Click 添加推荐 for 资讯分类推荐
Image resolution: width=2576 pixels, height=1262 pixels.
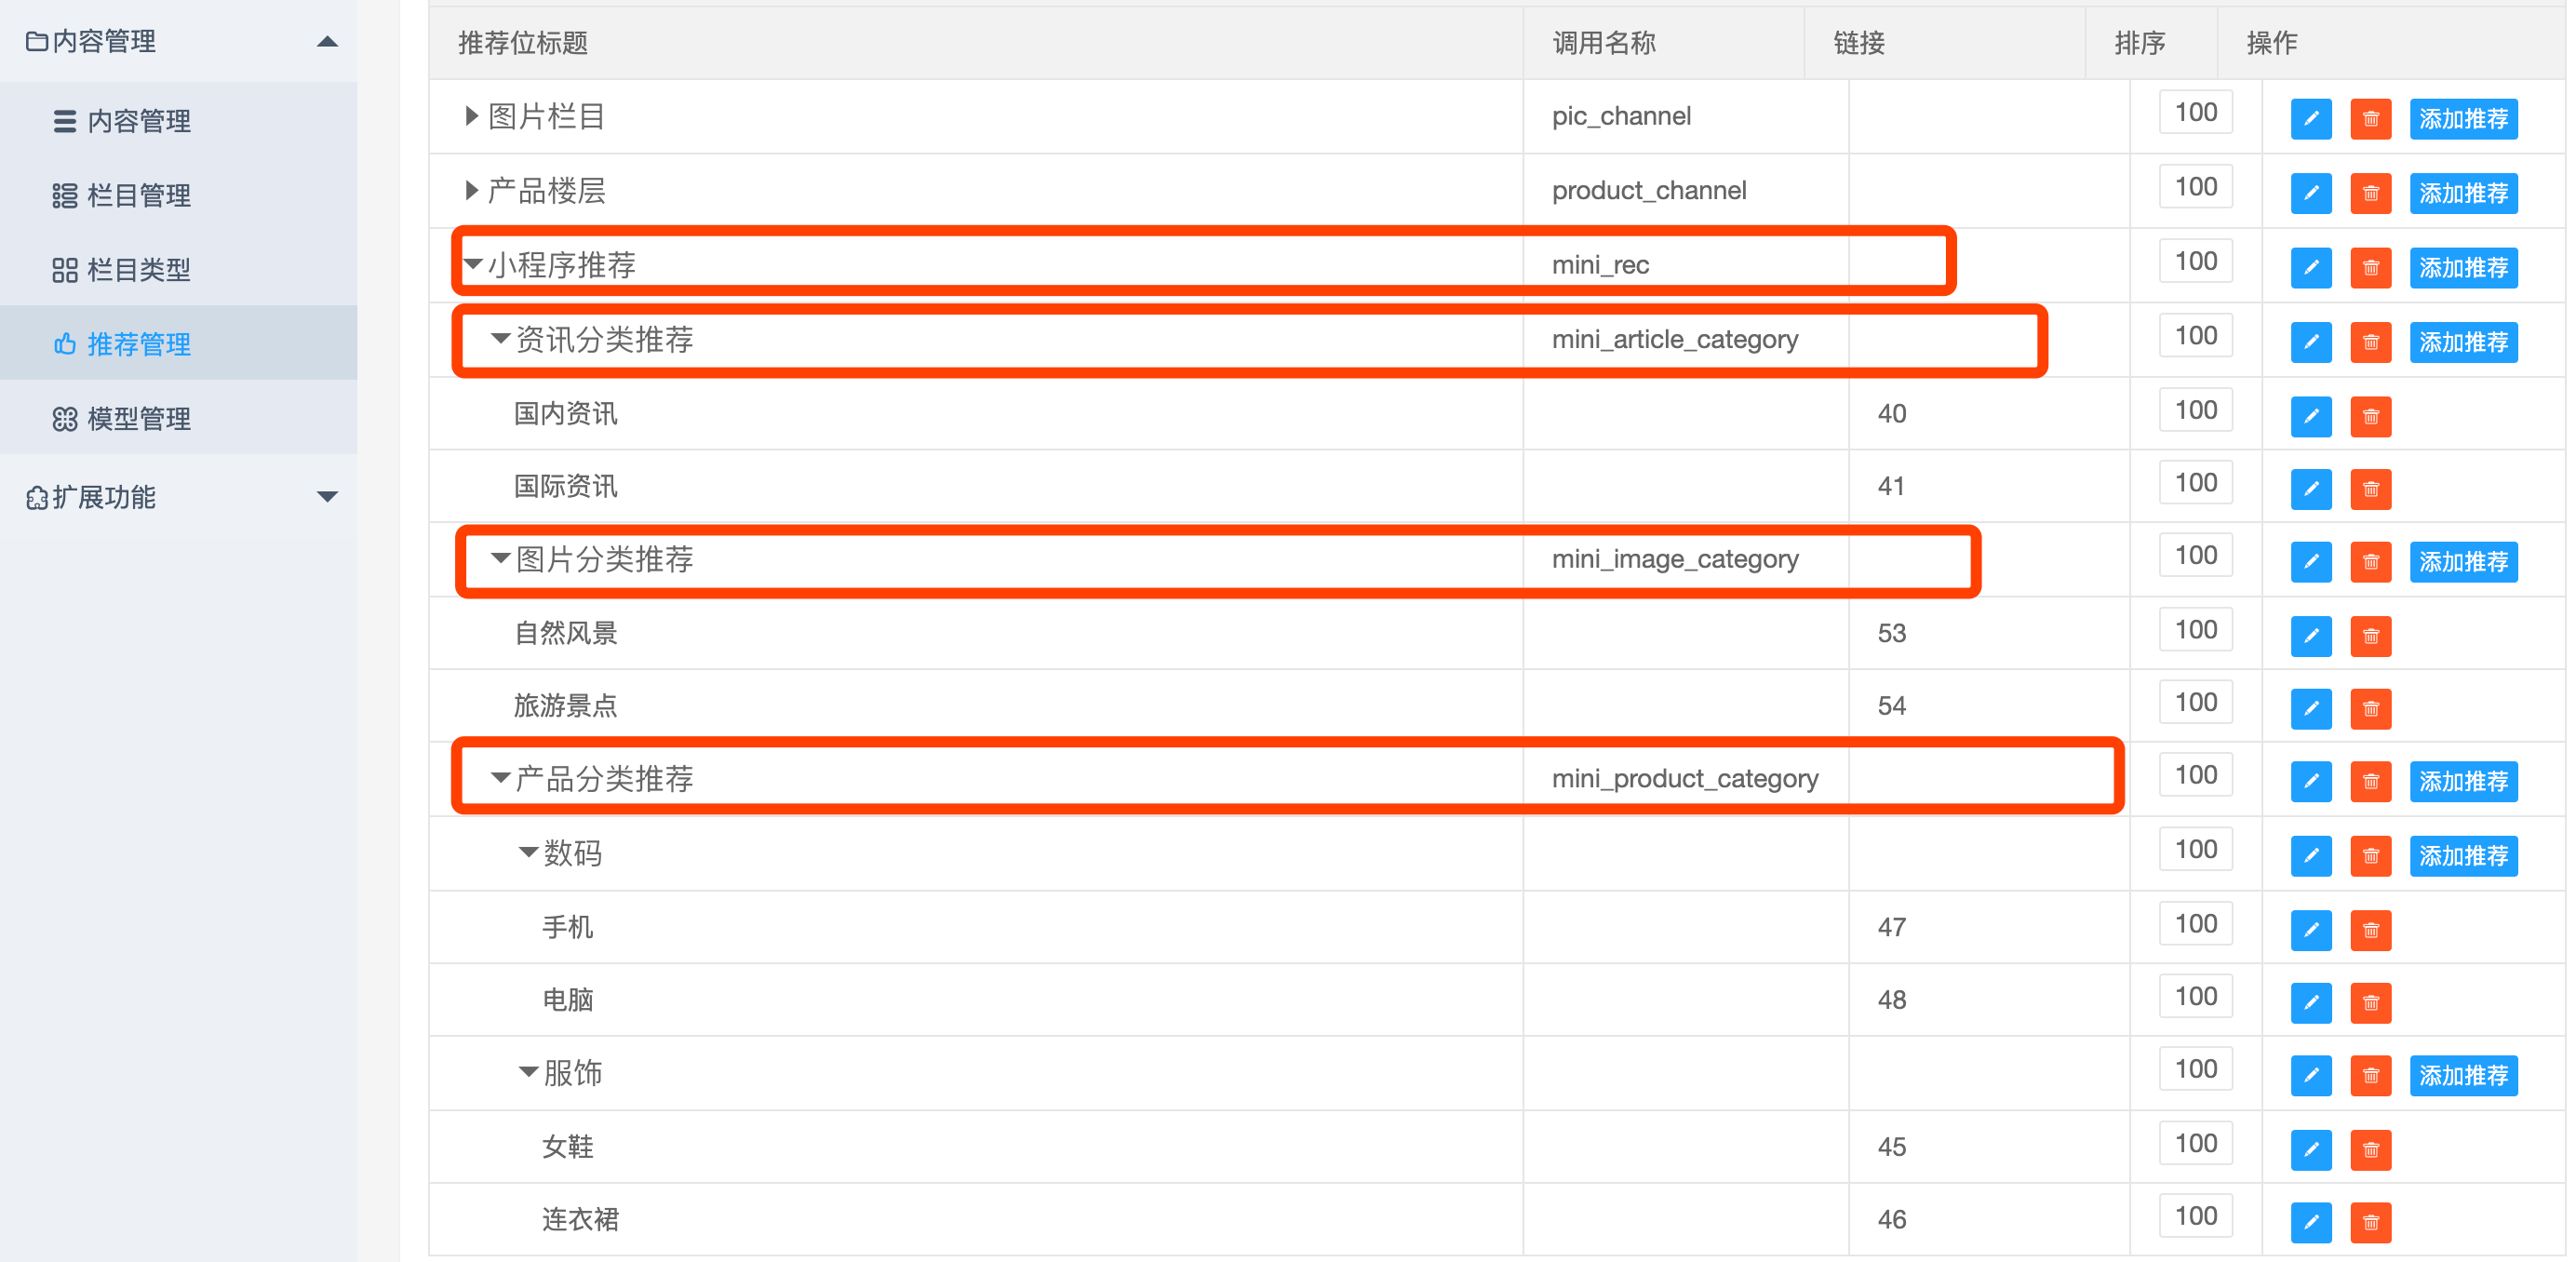click(2463, 342)
